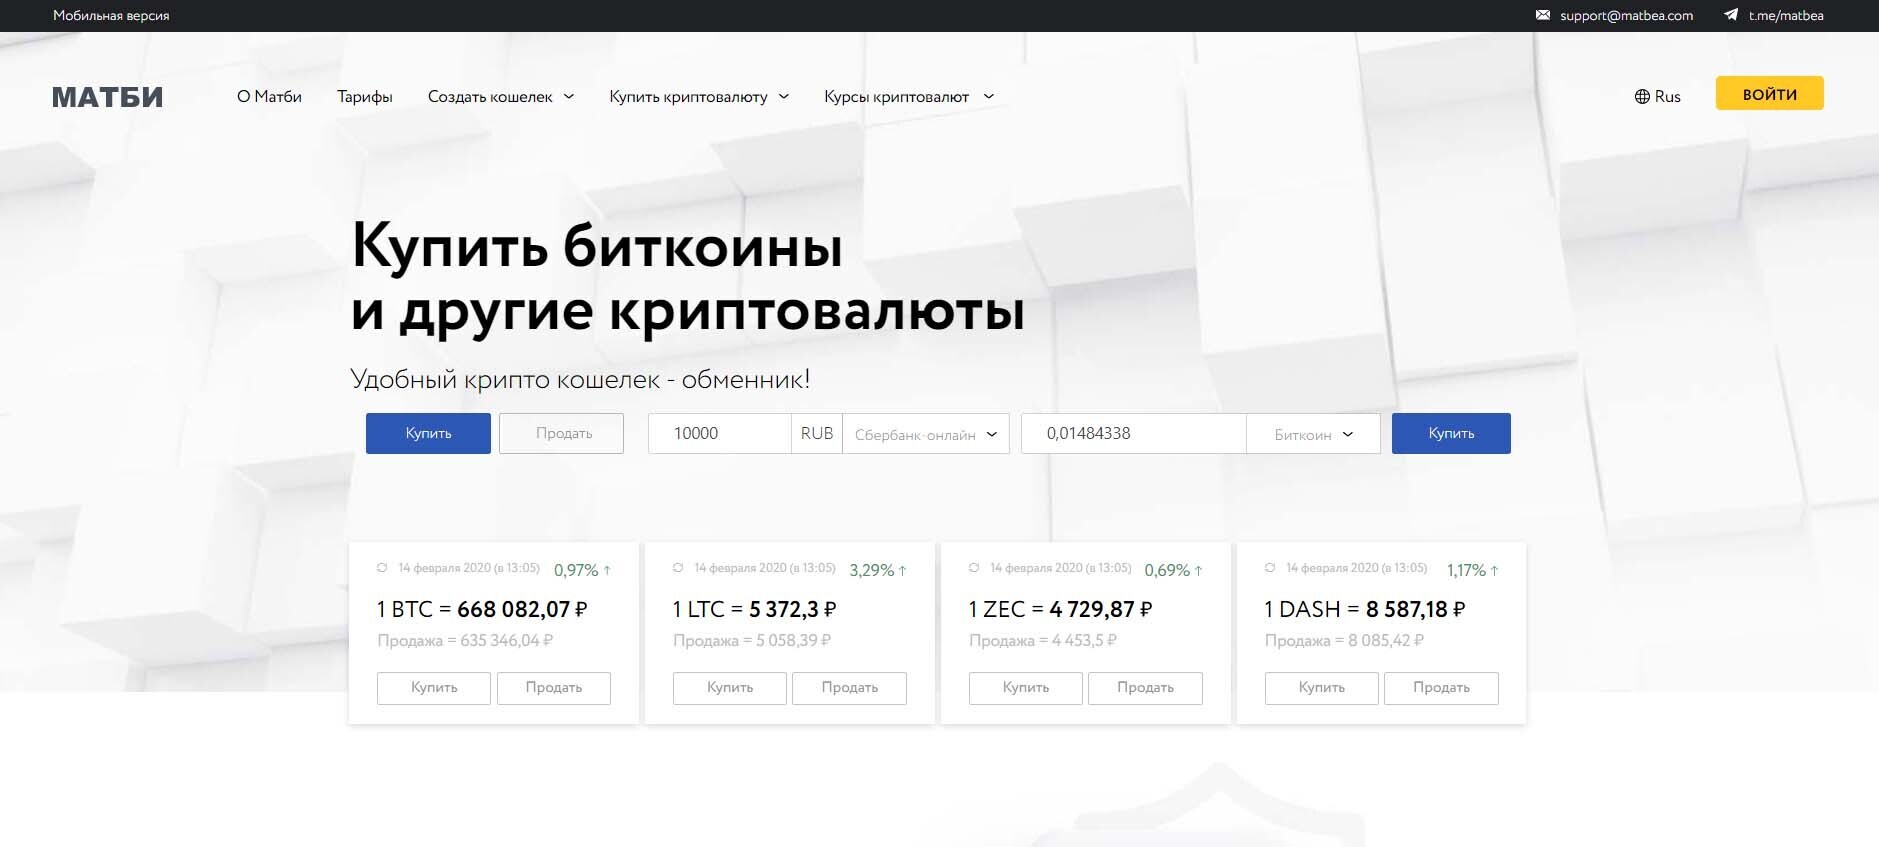The width and height of the screenshot is (1879, 847).
Task: Click the refresh icon on LTC card
Action: pos(678,568)
